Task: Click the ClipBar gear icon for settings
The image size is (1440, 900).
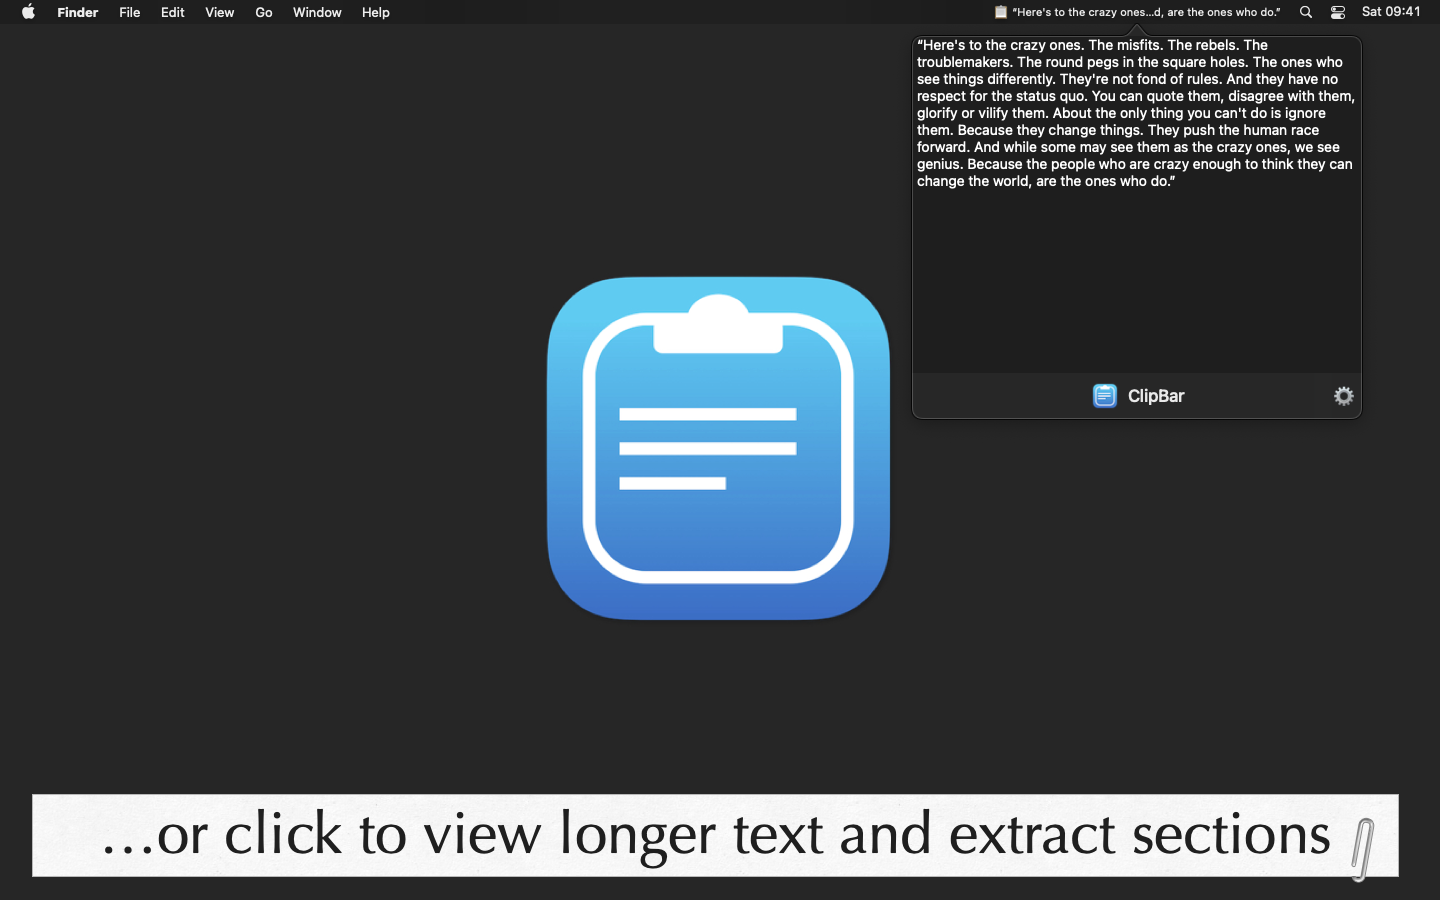Action: 1343,396
